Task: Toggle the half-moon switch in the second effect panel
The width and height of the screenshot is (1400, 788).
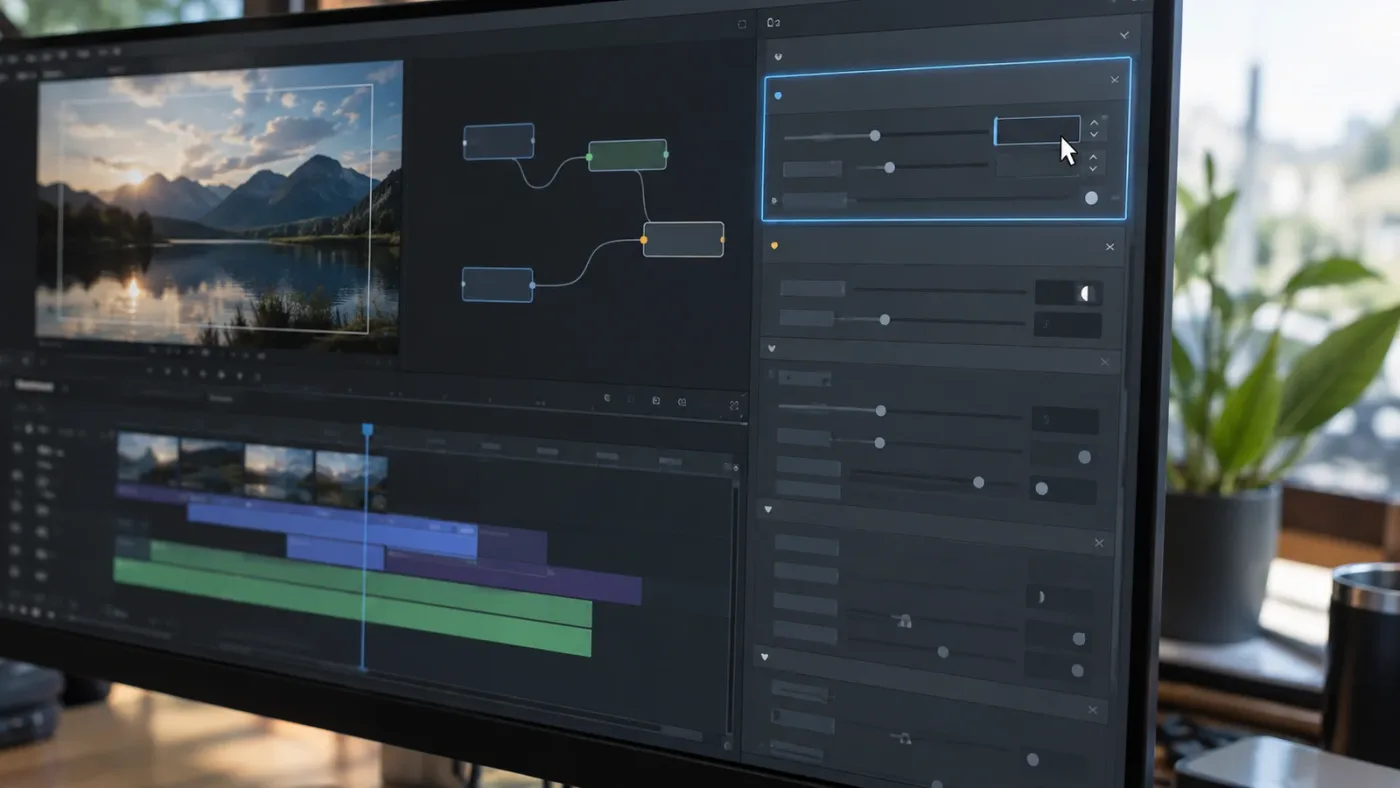Action: (x=1084, y=293)
